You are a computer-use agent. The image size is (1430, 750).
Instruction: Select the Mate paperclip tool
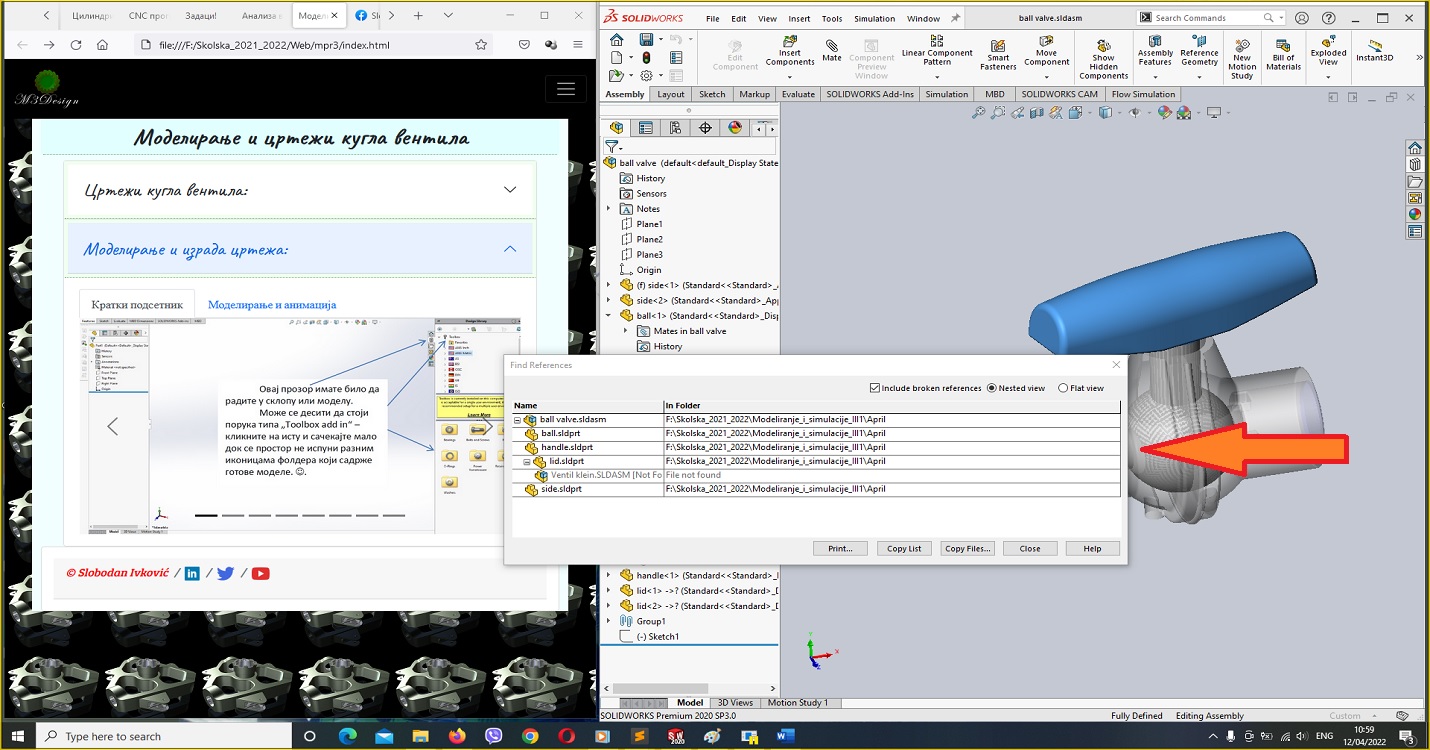pos(832,50)
